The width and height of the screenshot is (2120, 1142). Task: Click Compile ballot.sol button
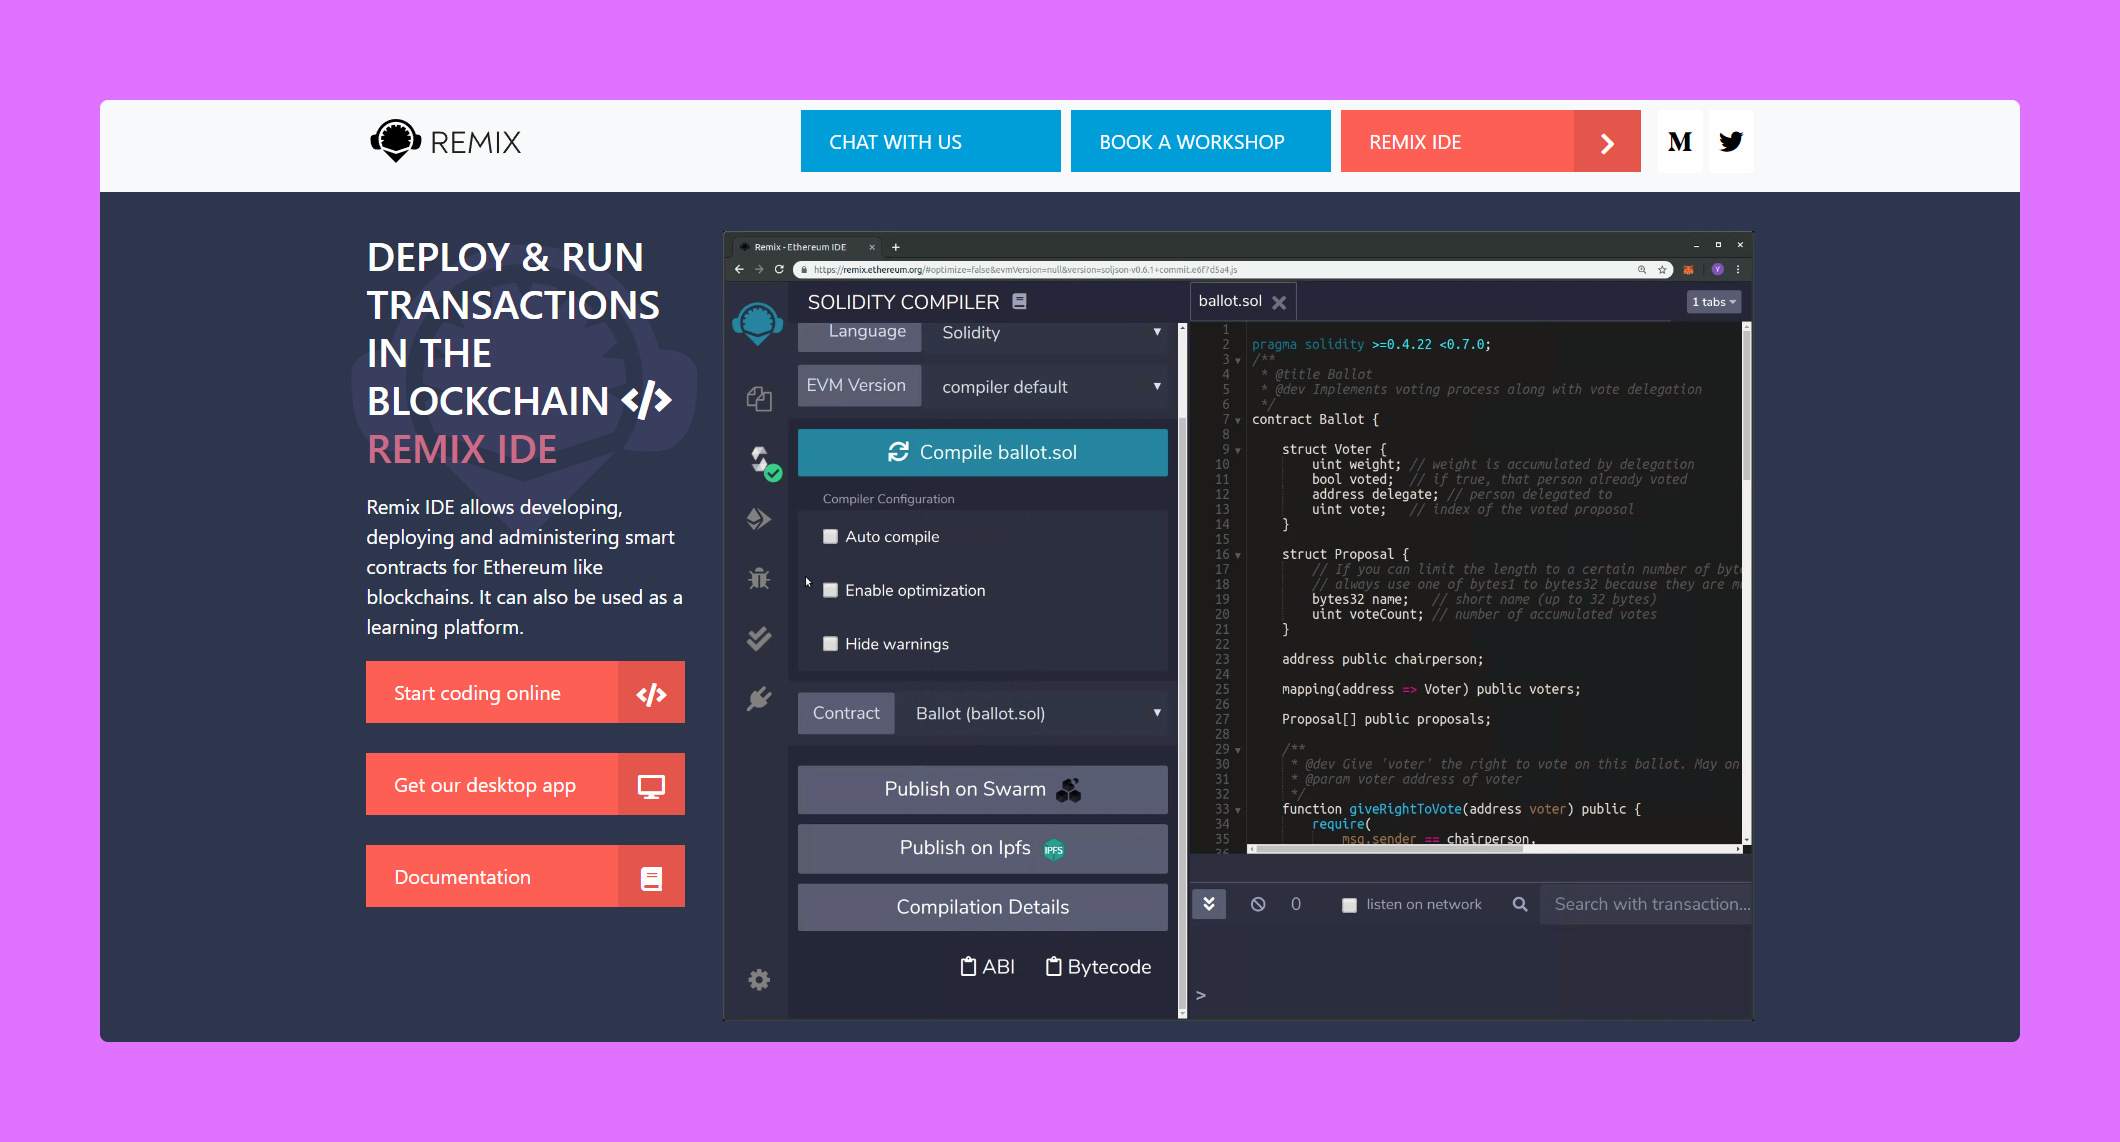pos(982,452)
